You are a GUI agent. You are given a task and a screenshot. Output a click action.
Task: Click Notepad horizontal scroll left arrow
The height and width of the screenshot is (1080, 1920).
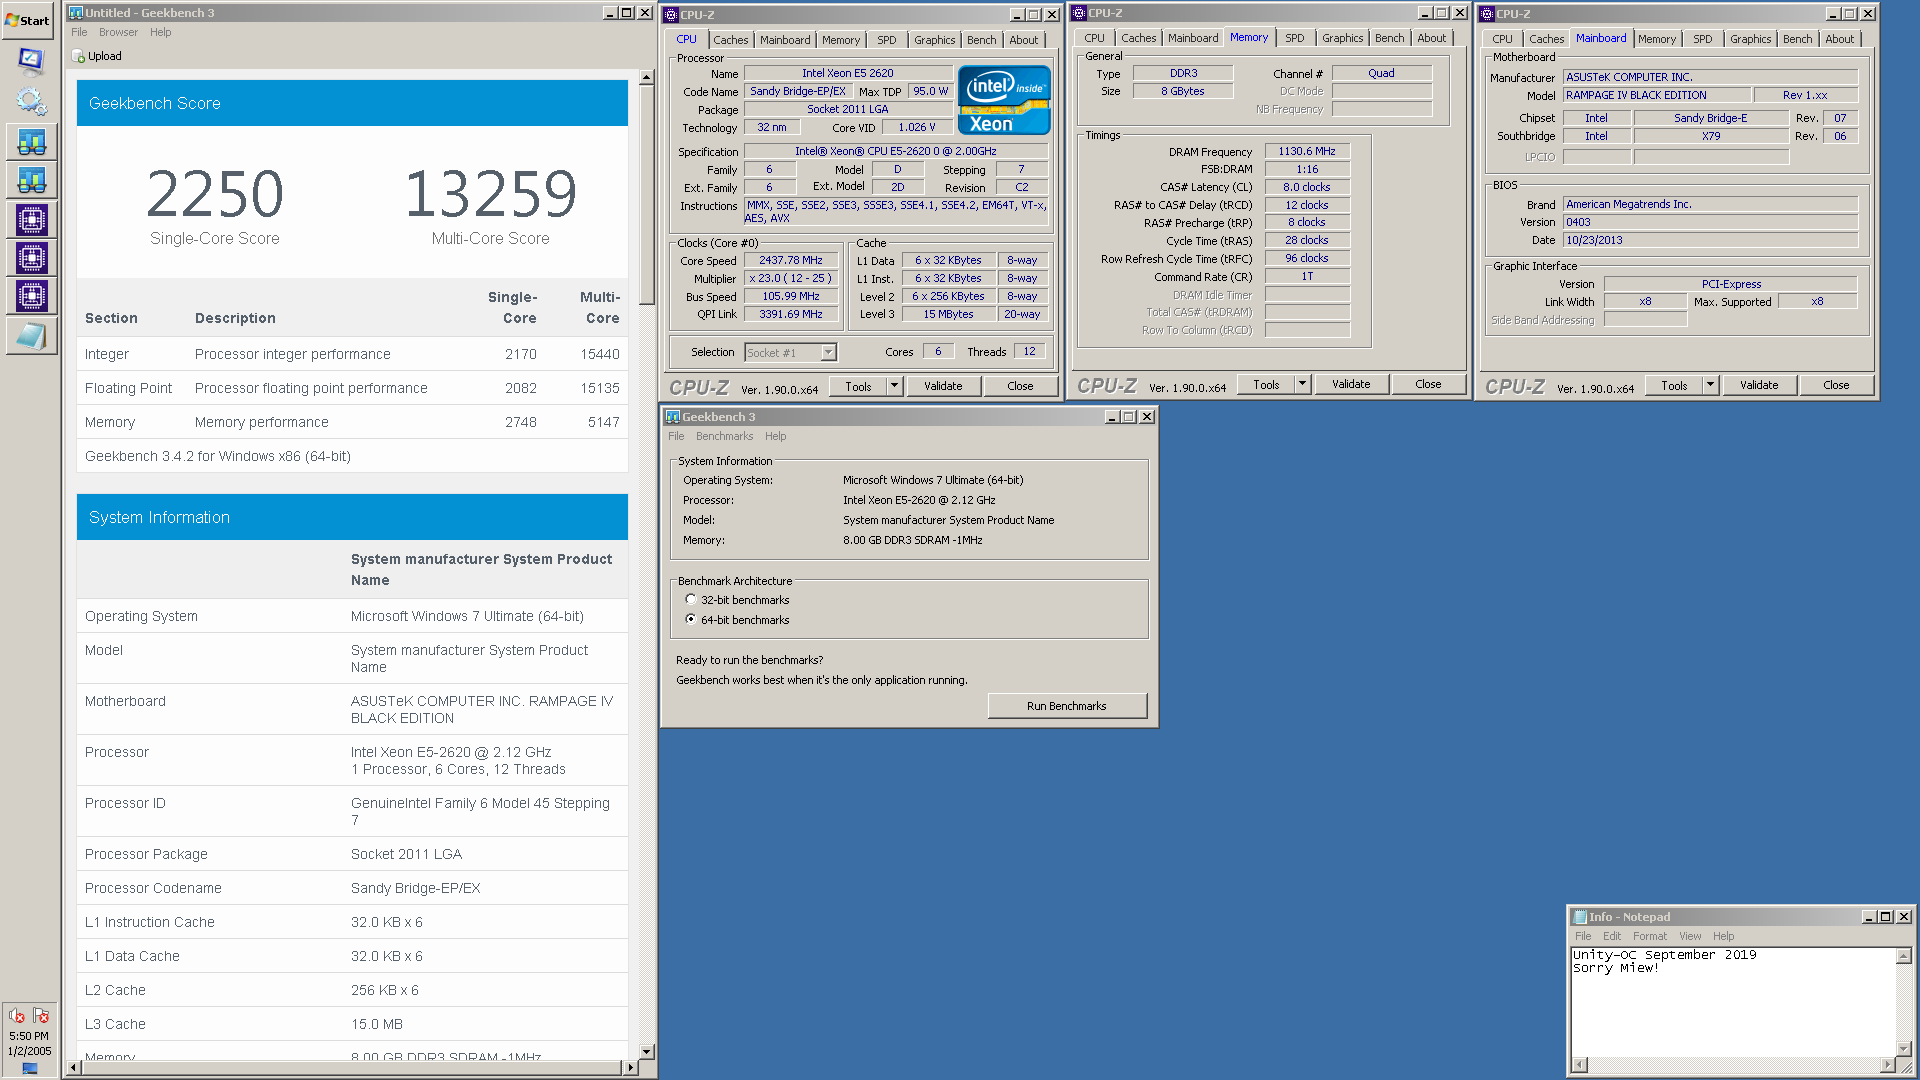(1579, 1065)
